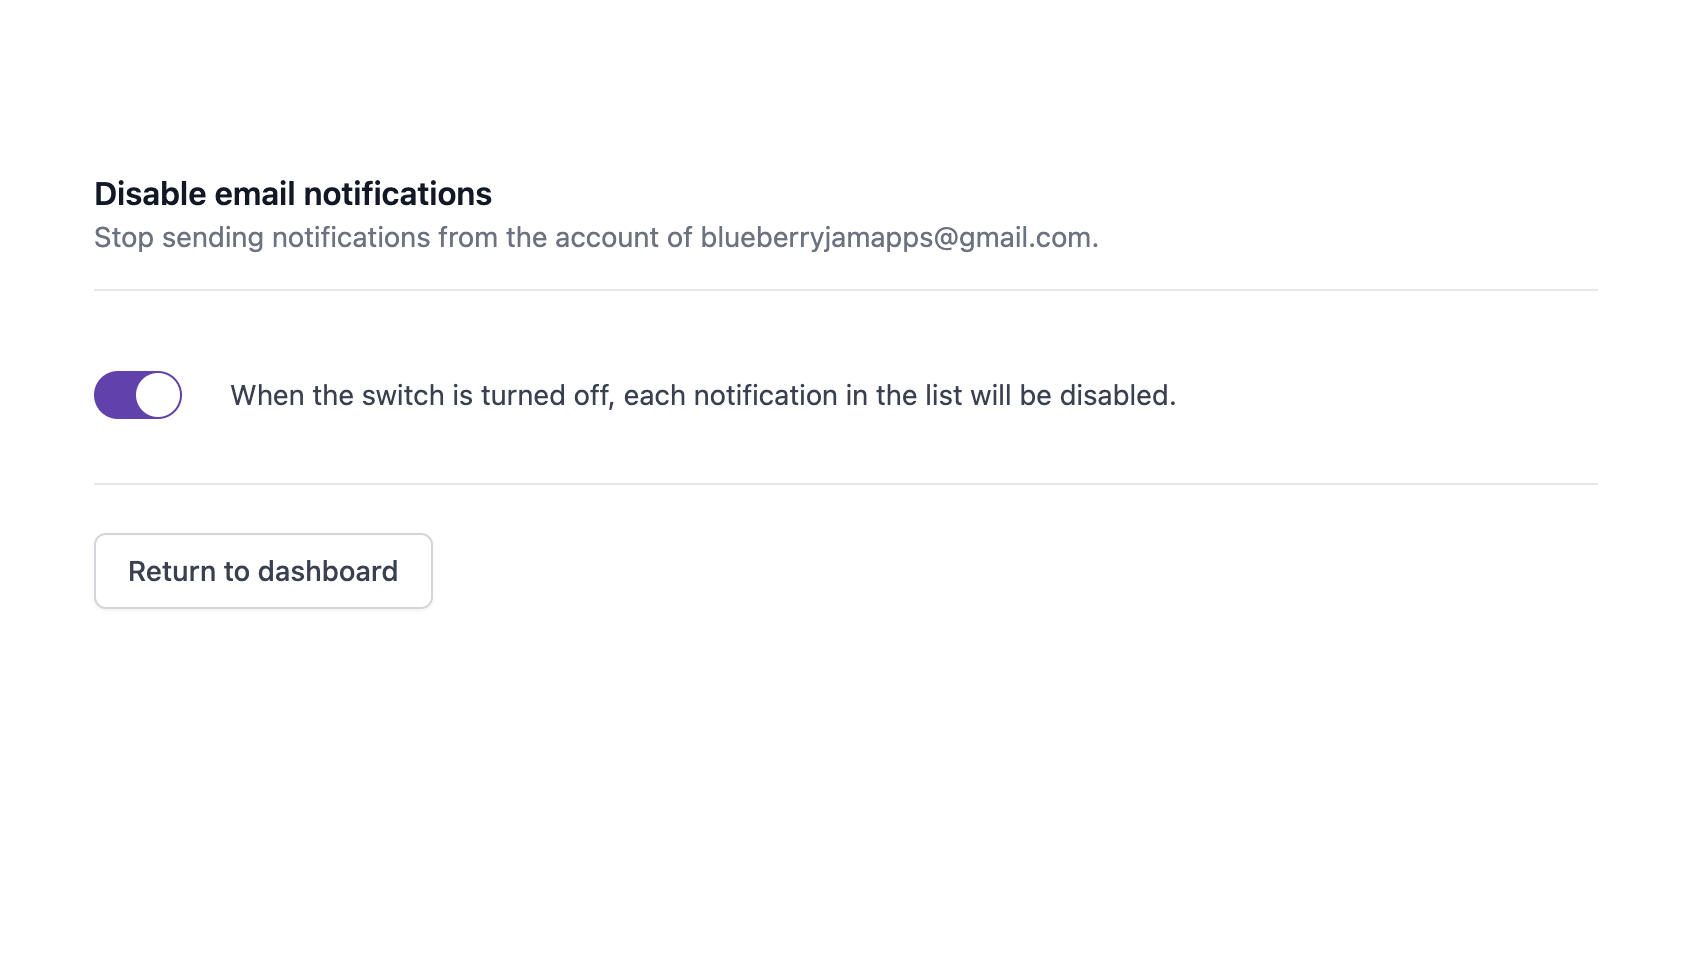Click the "Stop sending notifications" subtitle text
Screen dimensions: 1688x964
point(248,238)
